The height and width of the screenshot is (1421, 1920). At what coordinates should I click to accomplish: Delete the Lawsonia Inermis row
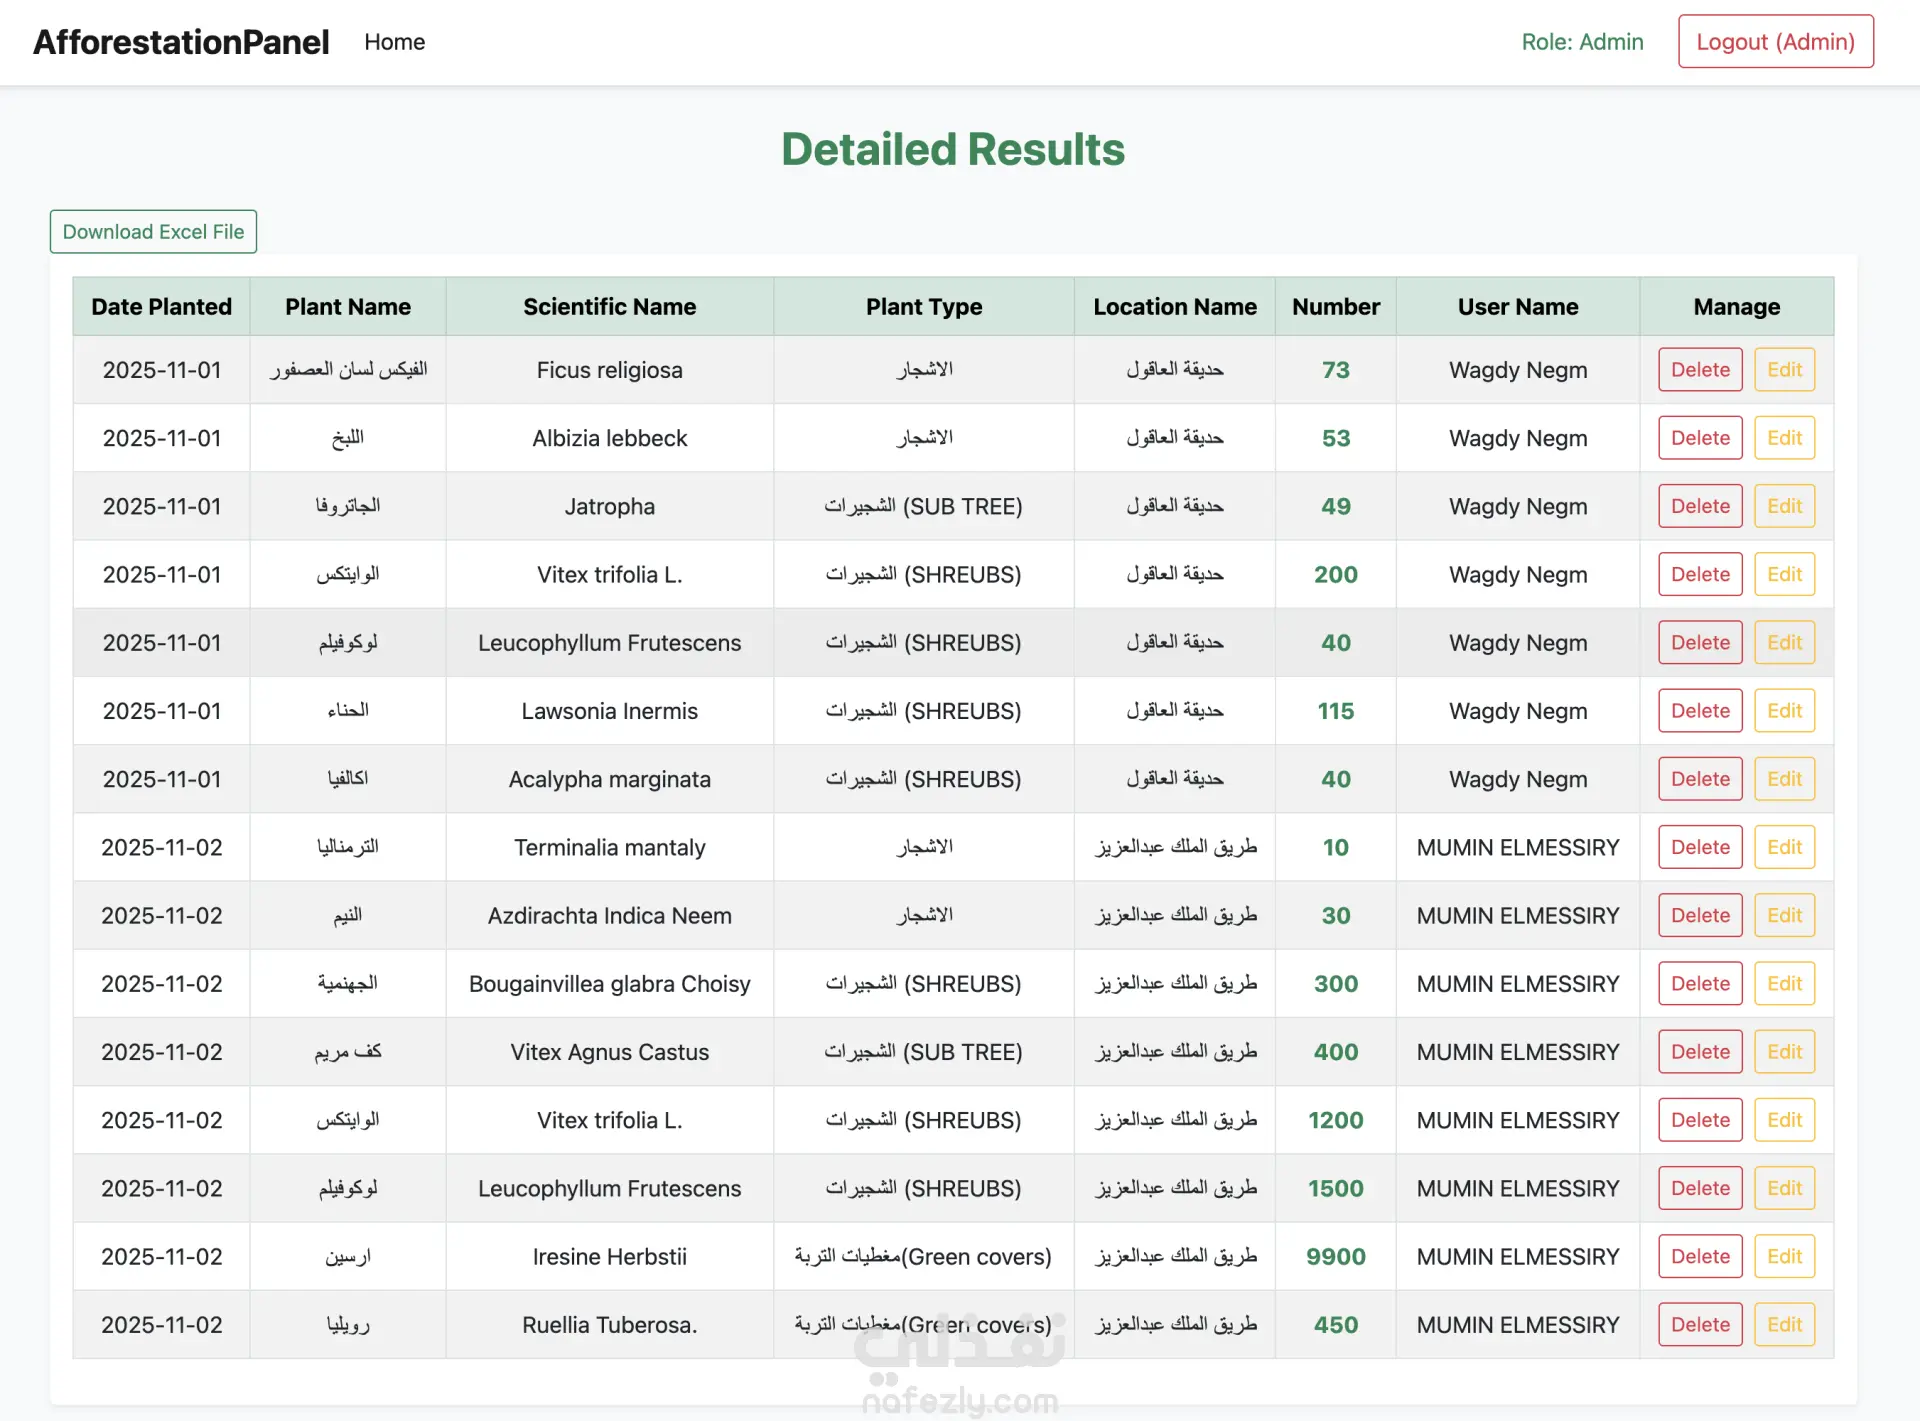coord(1699,711)
